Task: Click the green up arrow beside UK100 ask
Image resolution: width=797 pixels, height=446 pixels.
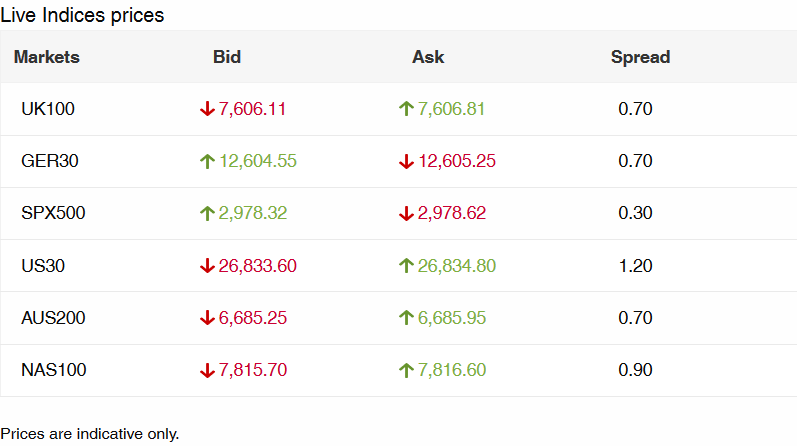Action: [406, 109]
